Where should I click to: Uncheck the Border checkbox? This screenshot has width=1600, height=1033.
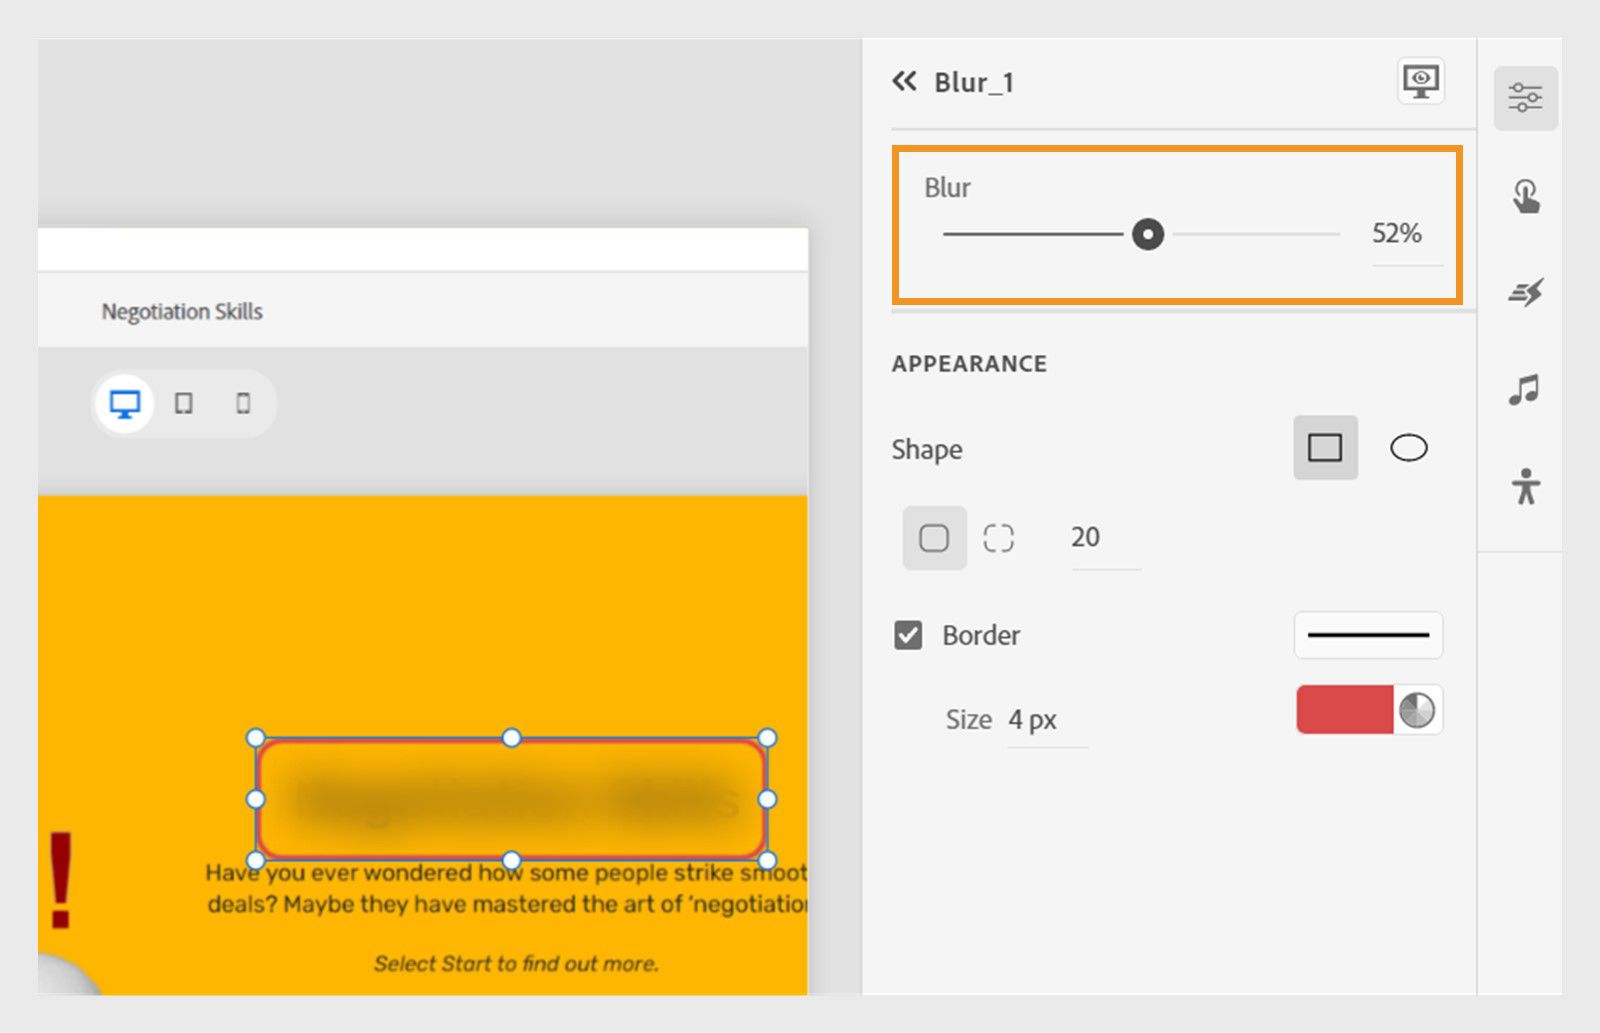tap(908, 635)
